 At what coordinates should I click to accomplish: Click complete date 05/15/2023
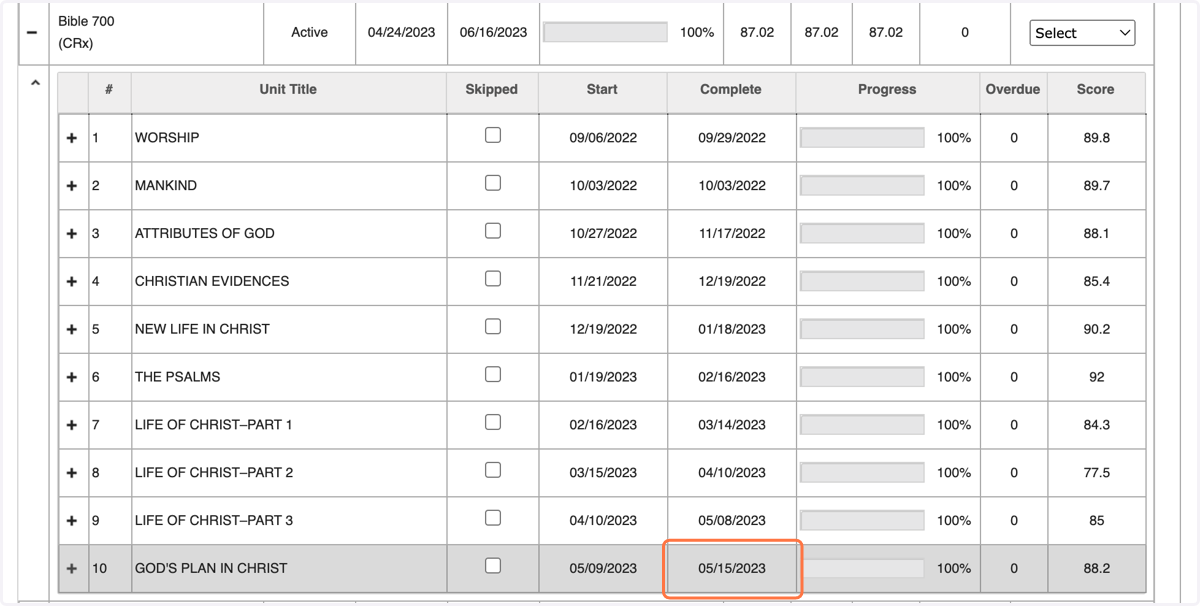coord(732,569)
